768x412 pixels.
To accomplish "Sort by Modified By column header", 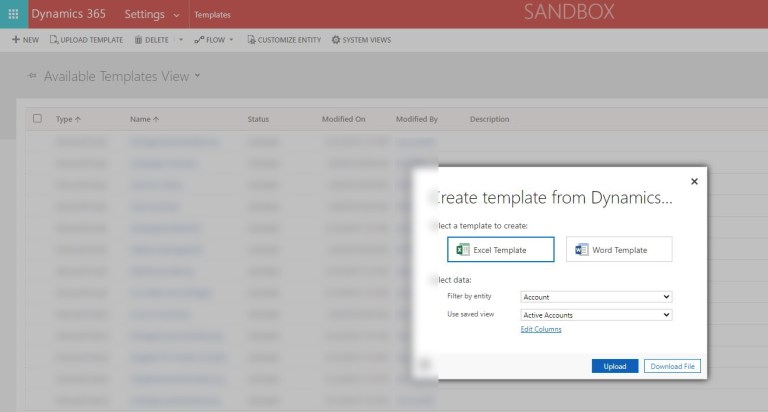I will click(417, 119).
